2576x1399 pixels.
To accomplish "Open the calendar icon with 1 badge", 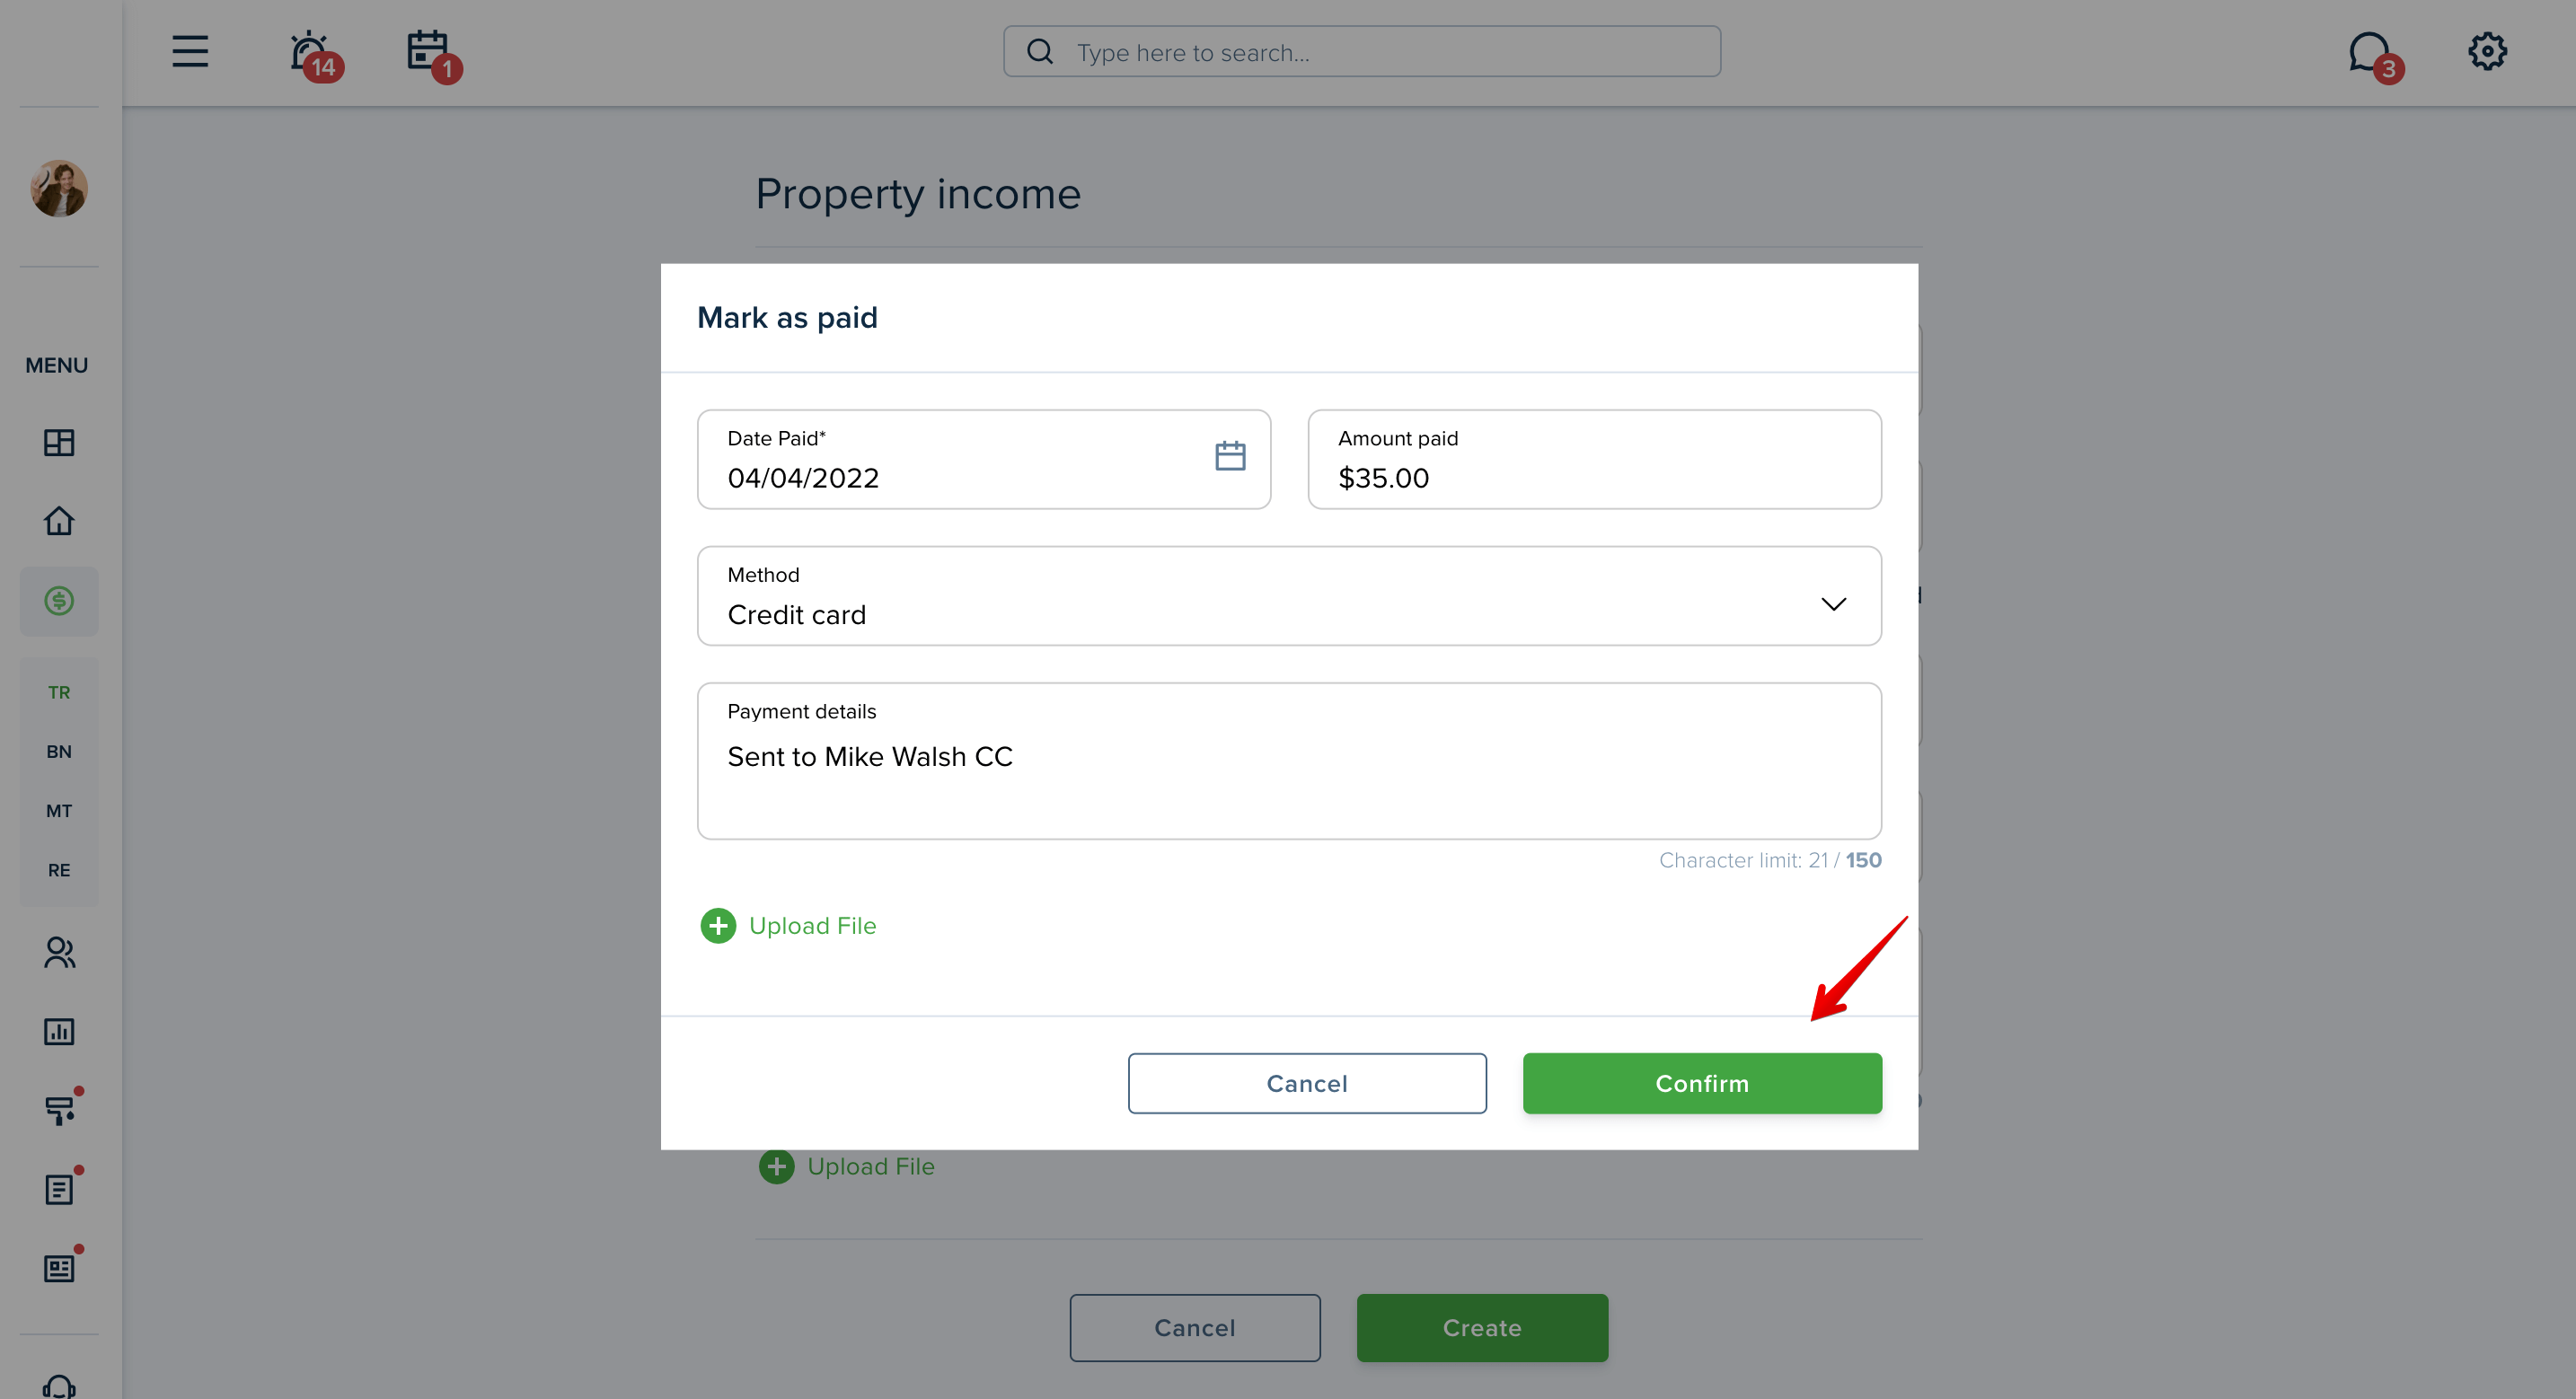I will [432, 54].
